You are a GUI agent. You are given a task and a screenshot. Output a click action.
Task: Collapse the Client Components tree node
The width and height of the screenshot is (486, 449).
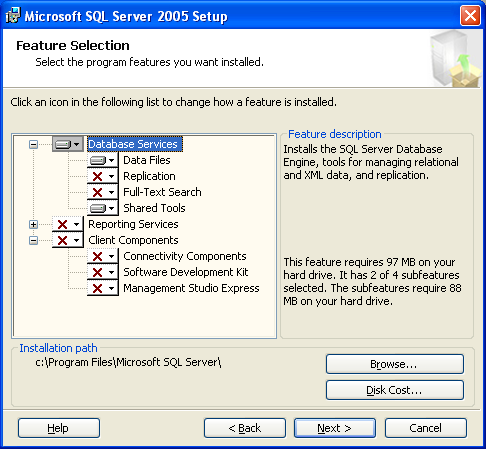pyautogui.click(x=33, y=240)
